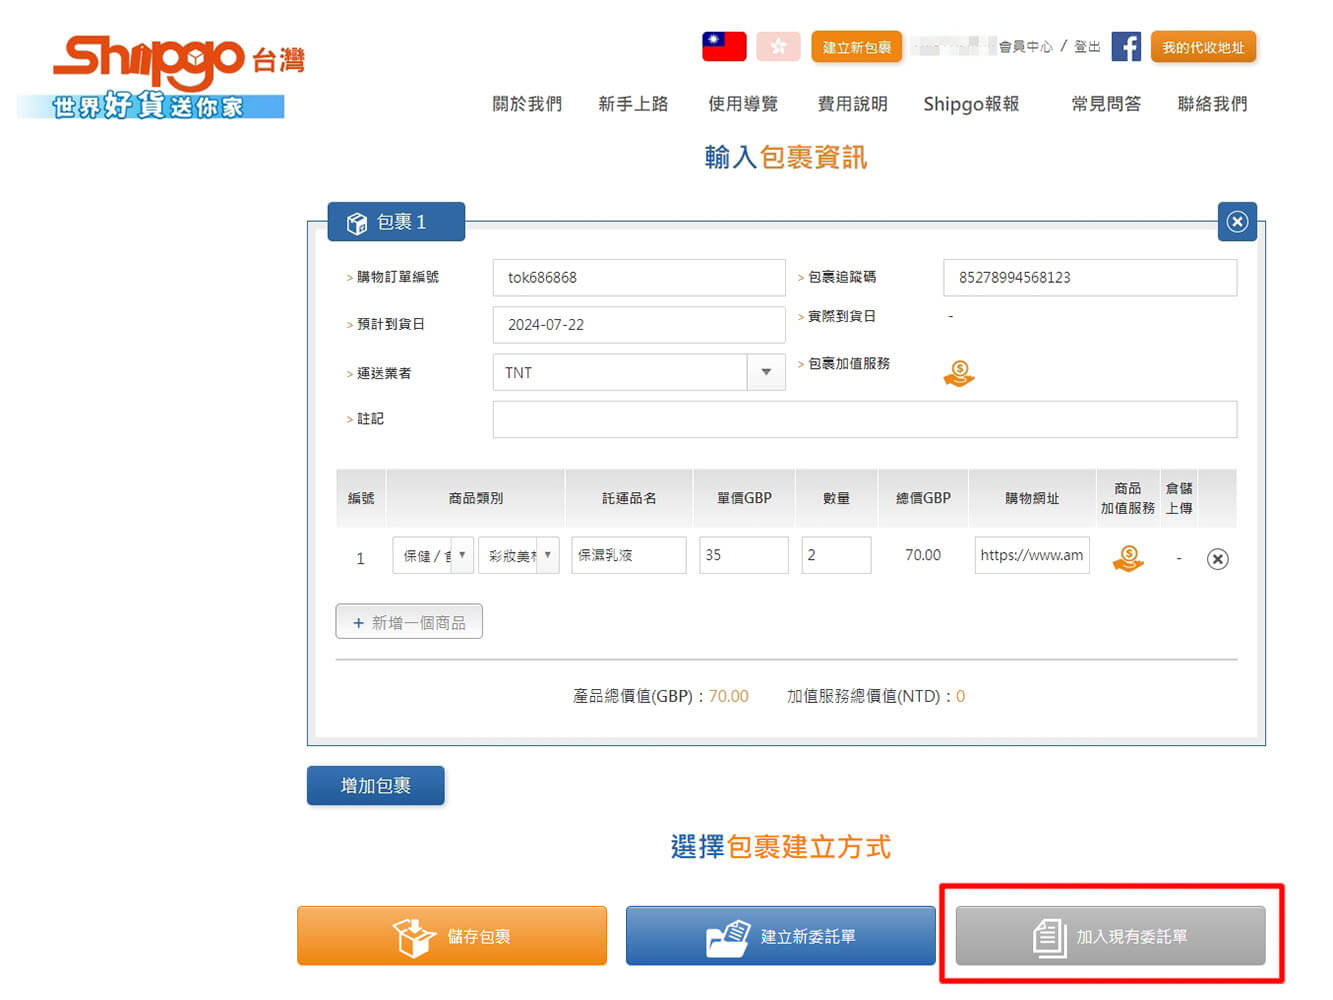1333x1000 pixels.
Task: Click the 編號 column header
Action: click(x=361, y=498)
